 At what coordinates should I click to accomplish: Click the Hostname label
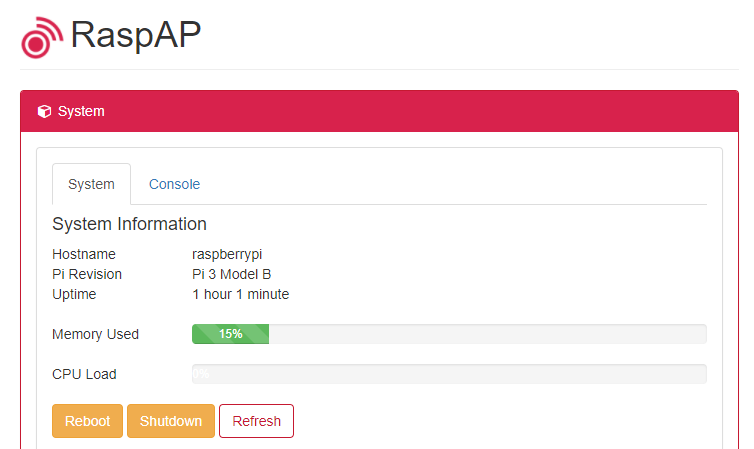click(84, 254)
